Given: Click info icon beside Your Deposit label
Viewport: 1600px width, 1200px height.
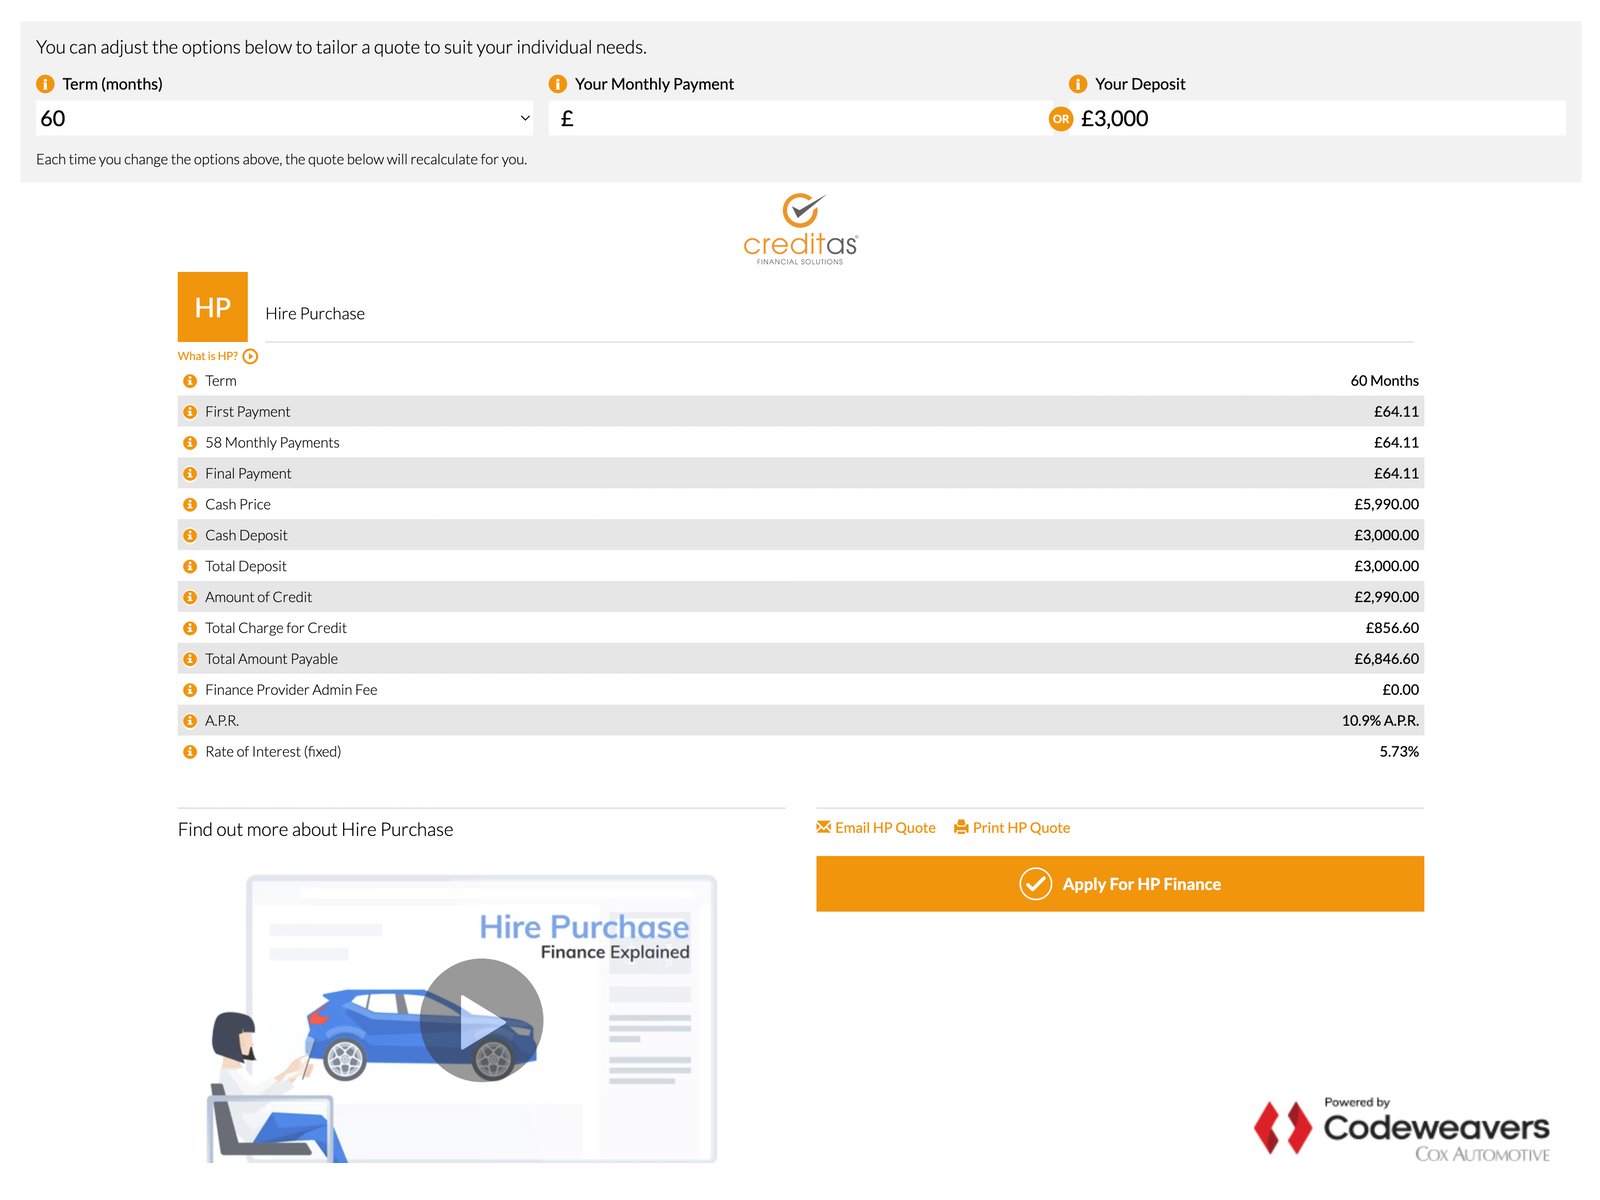Looking at the screenshot, I should coord(1078,84).
